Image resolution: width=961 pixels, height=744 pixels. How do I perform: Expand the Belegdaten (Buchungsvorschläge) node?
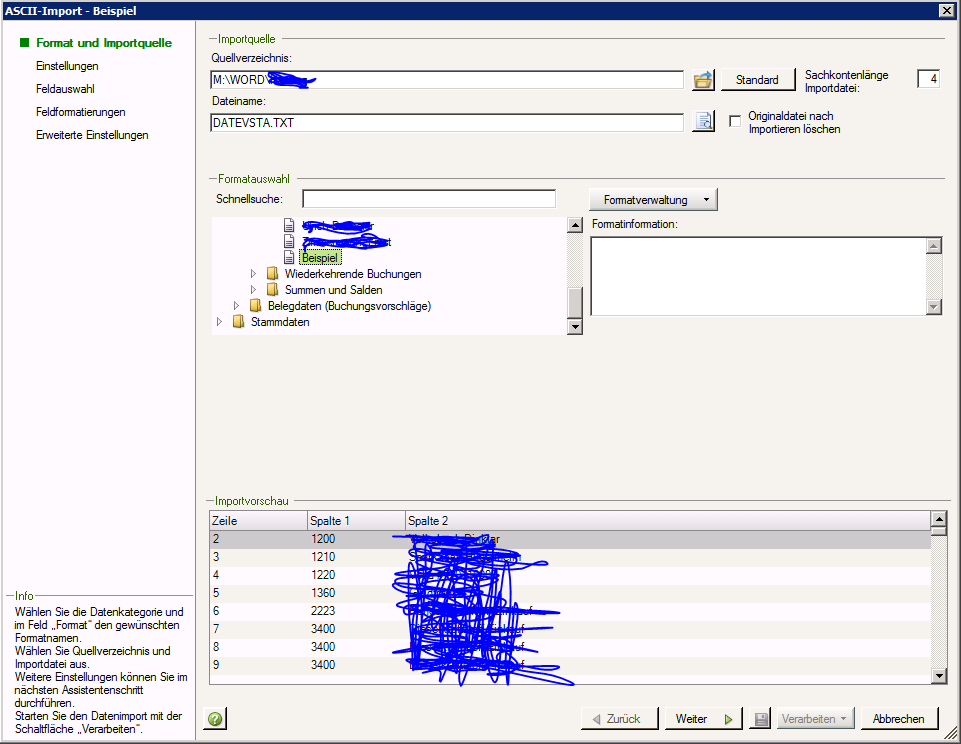(237, 306)
